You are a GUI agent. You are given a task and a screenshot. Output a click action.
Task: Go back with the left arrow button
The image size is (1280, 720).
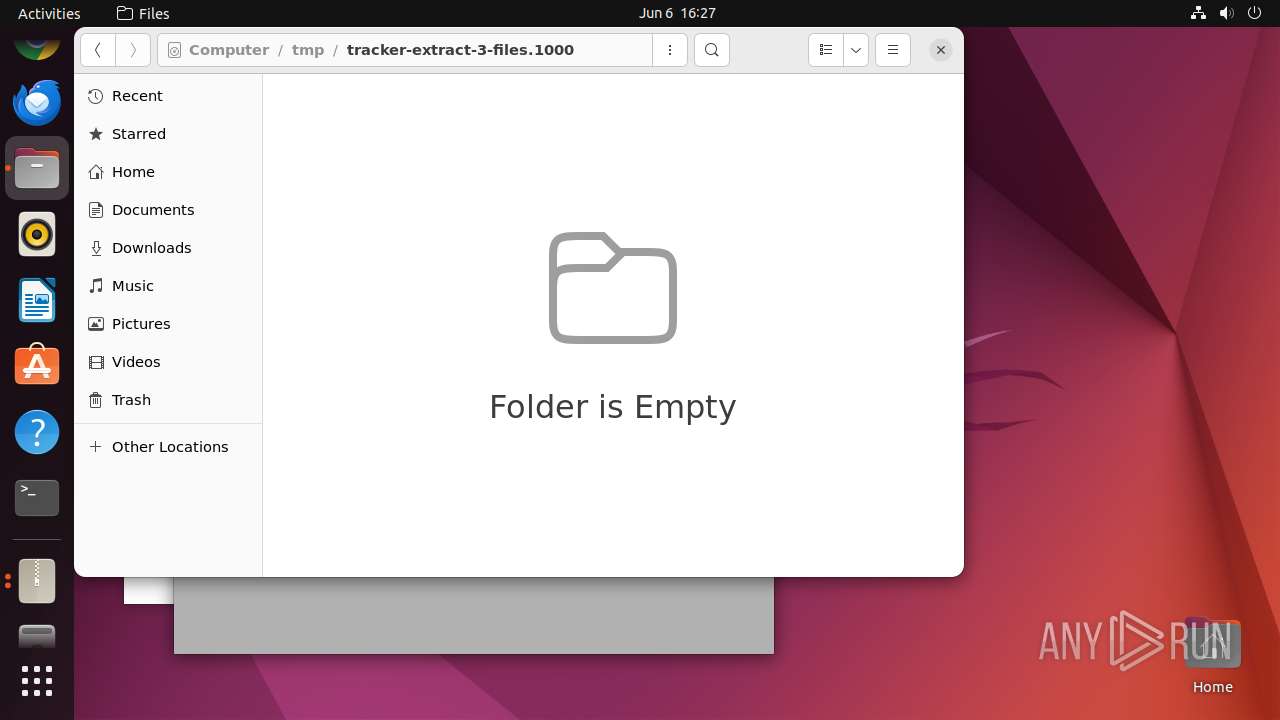pos(98,50)
